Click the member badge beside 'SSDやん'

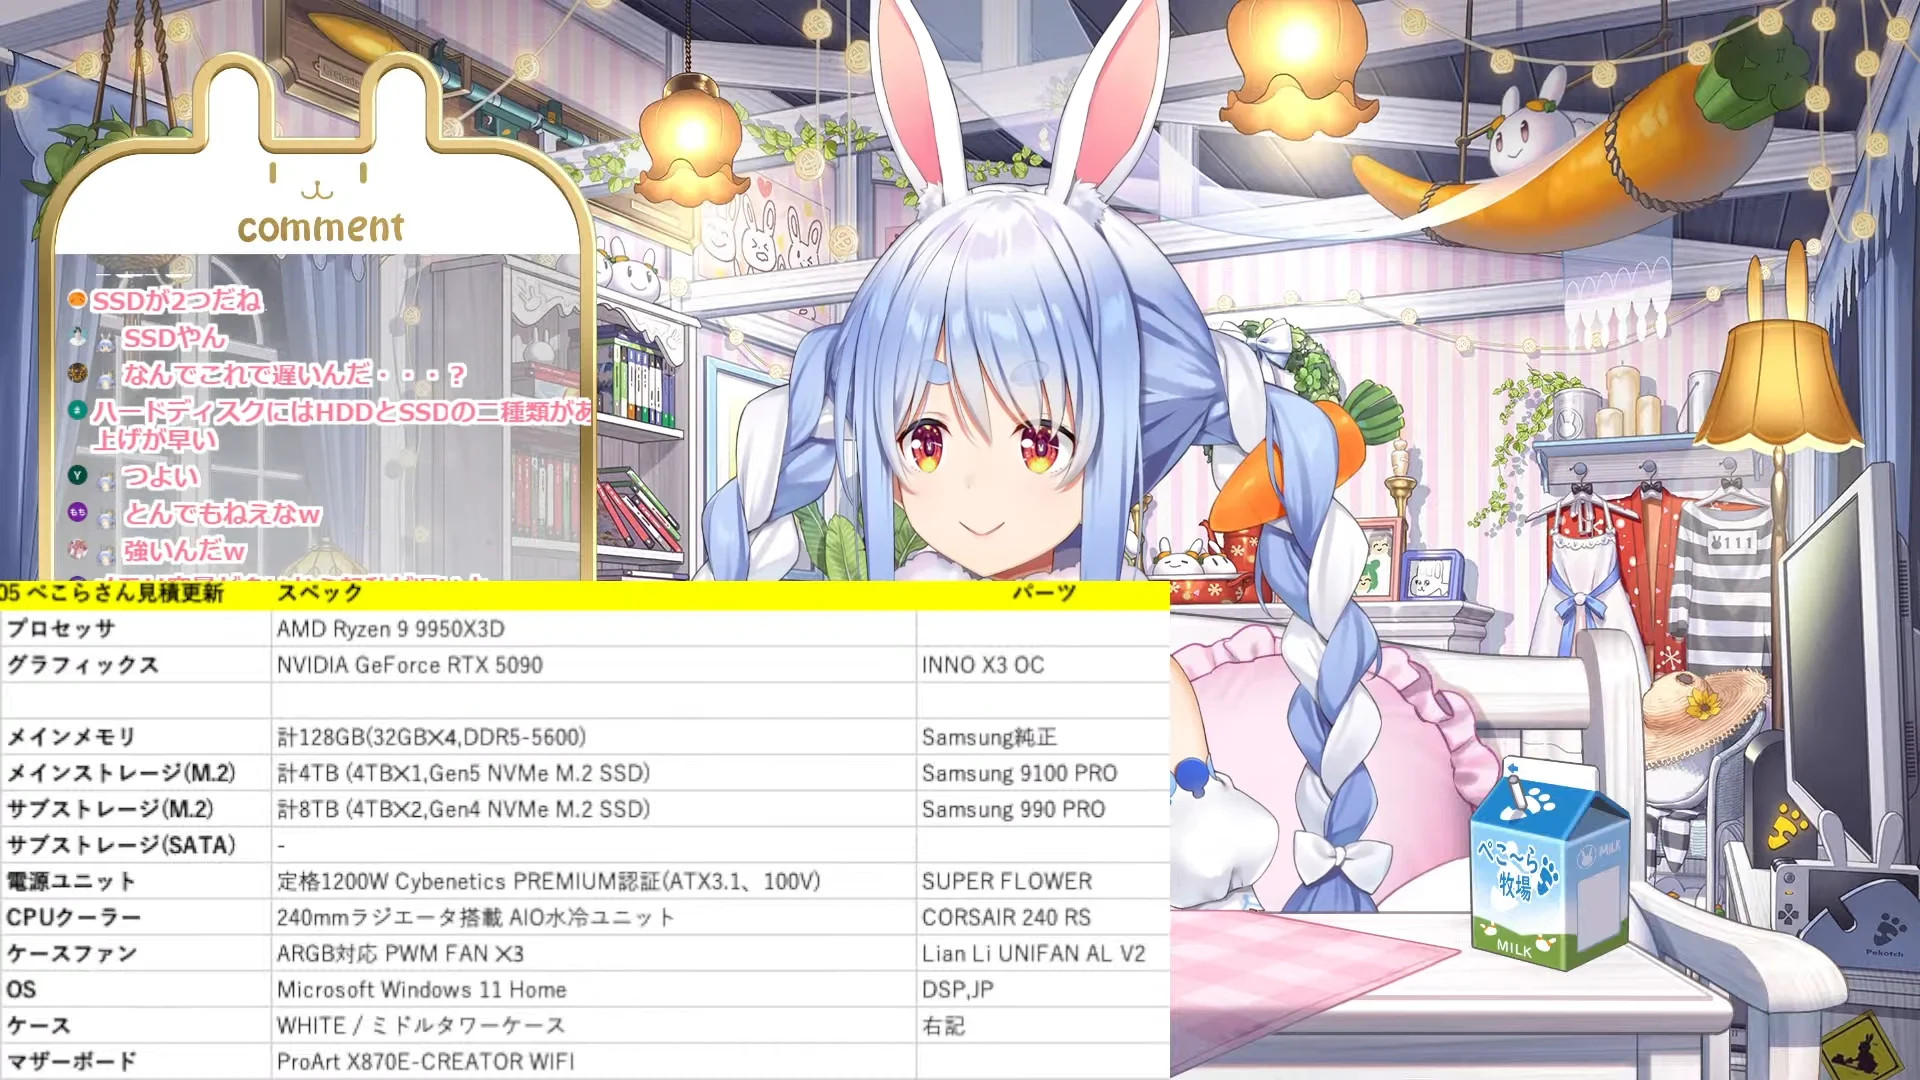(106, 342)
